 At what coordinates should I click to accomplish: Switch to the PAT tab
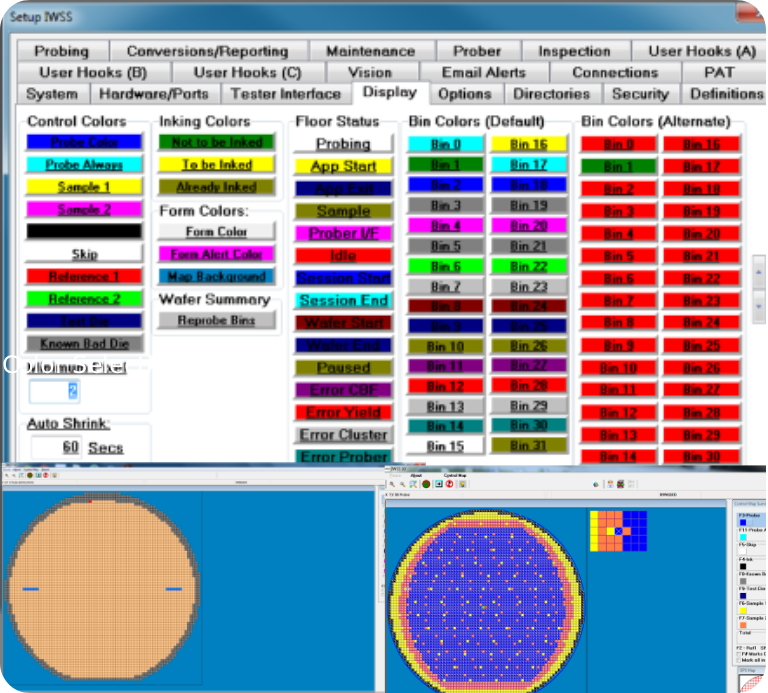coord(719,72)
